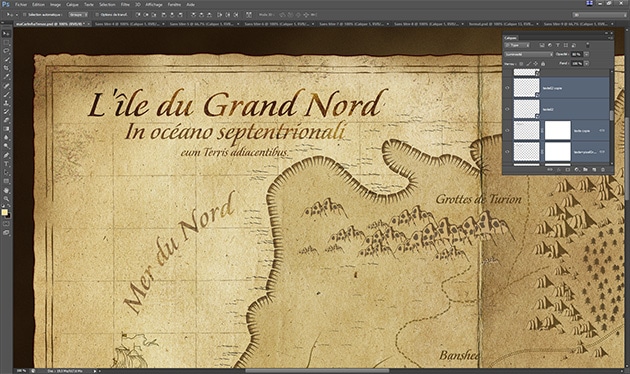Open the Filtre menu
The height and width of the screenshot is (374, 630).
[x=125, y=5]
